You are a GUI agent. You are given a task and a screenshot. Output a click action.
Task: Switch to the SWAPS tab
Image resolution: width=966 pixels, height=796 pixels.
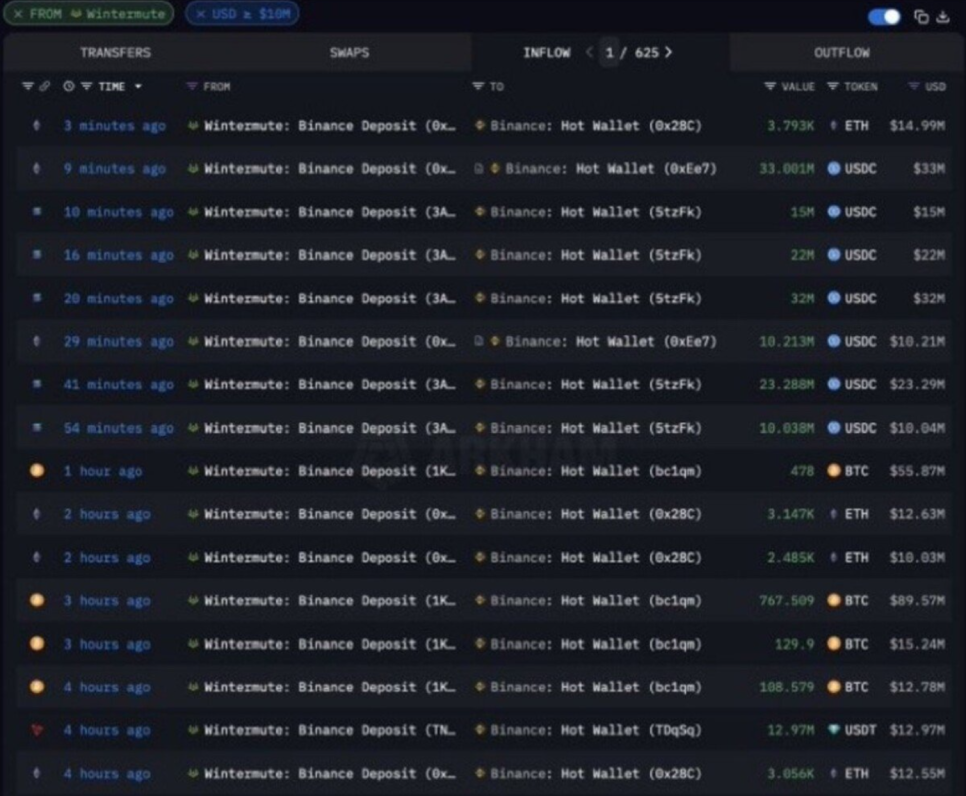pos(349,52)
